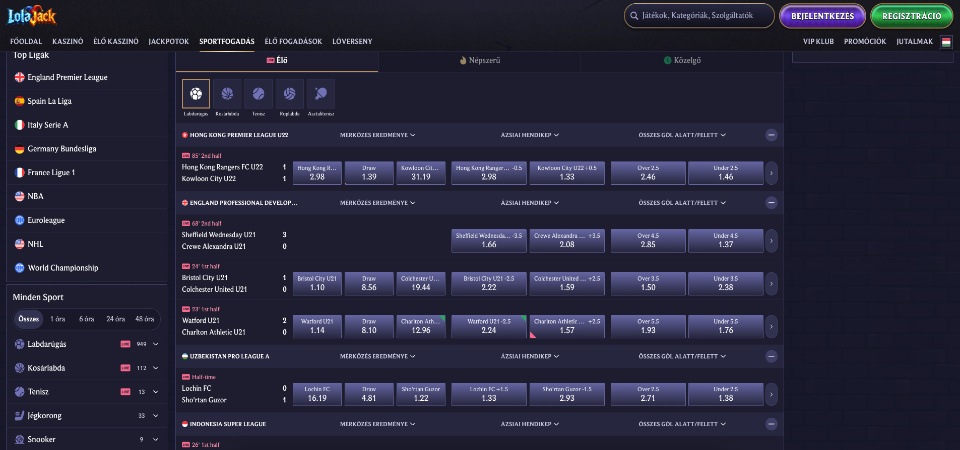
Task: Switch the time filter to 48 óra
Action: [145, 318]
